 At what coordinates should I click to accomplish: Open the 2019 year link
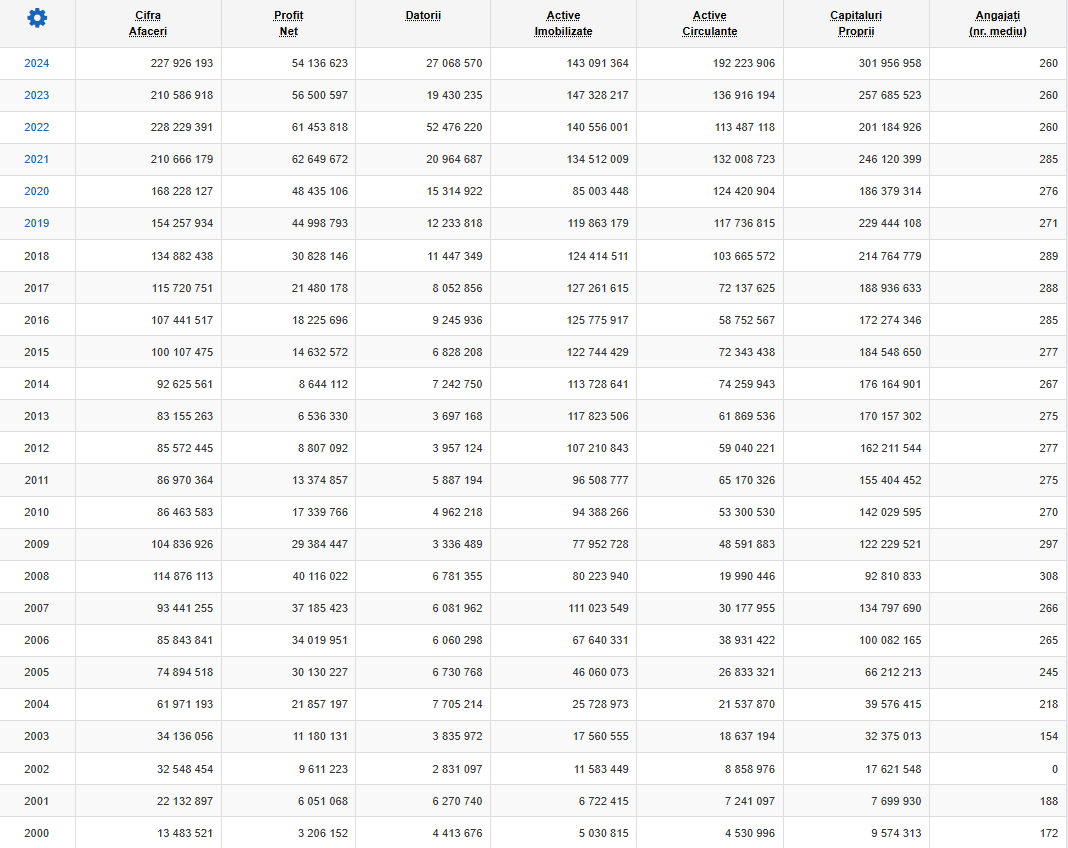pyautogui.click(x=37, y=223)
